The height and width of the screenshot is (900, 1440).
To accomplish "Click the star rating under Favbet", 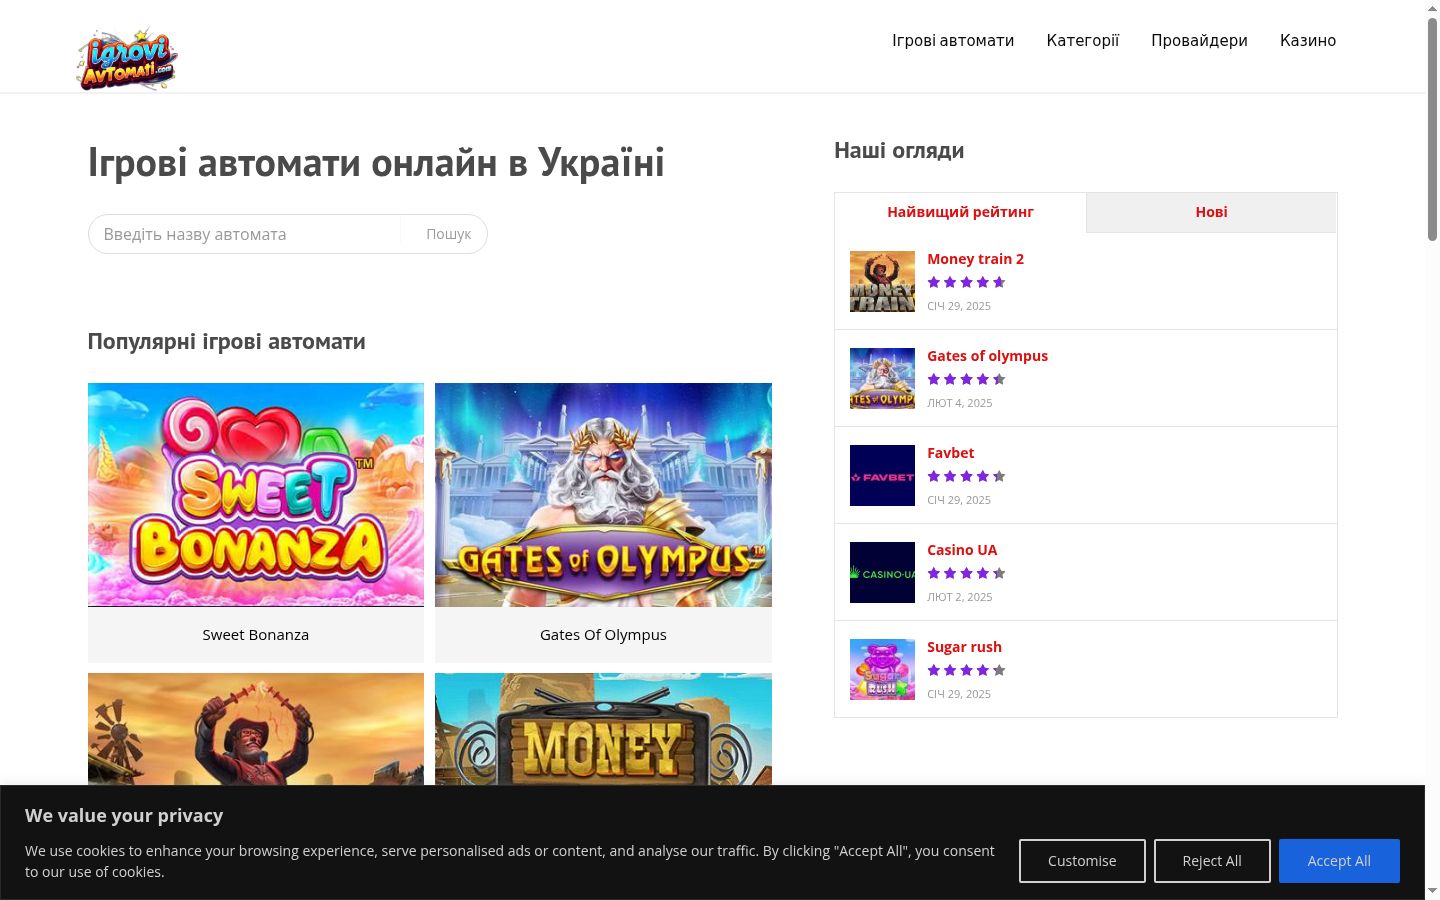I will (x=966, y=476).
